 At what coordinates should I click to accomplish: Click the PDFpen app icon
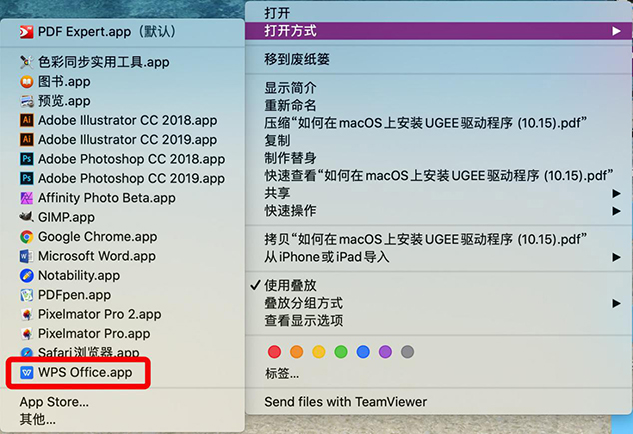click(x=27, y=295)
